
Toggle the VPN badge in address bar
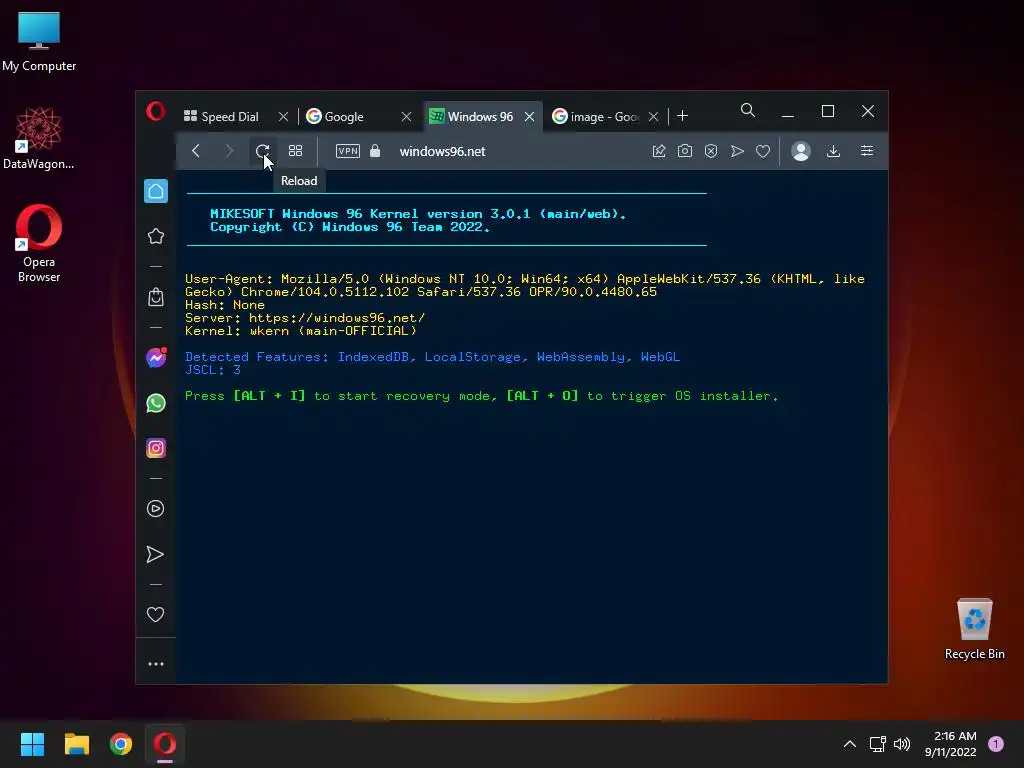click(347, 151)
